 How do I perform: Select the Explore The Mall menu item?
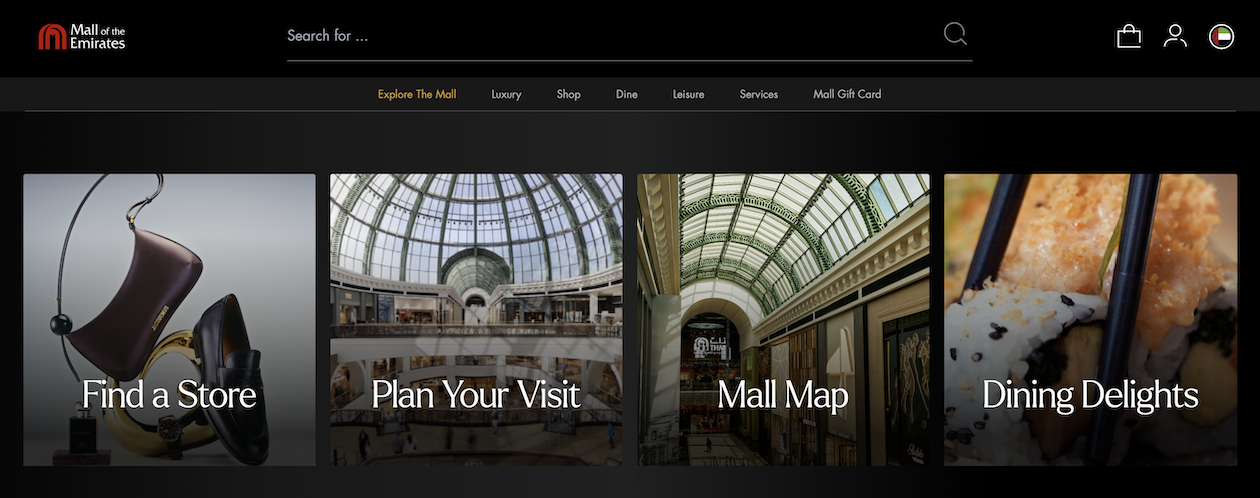[417, 94]
